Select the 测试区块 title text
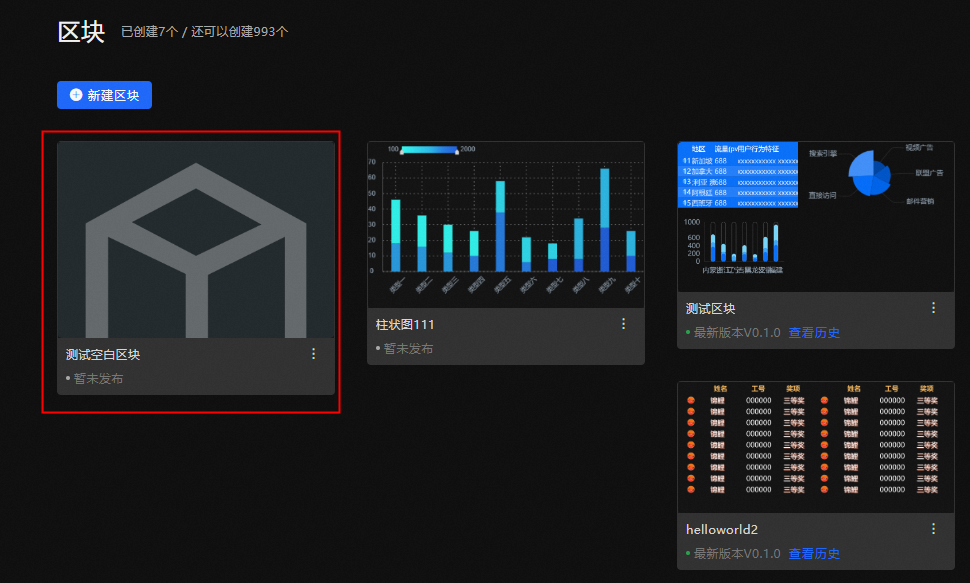Viewport: 970px width, 583px height. pyautogui.click(x=710, y=309)
